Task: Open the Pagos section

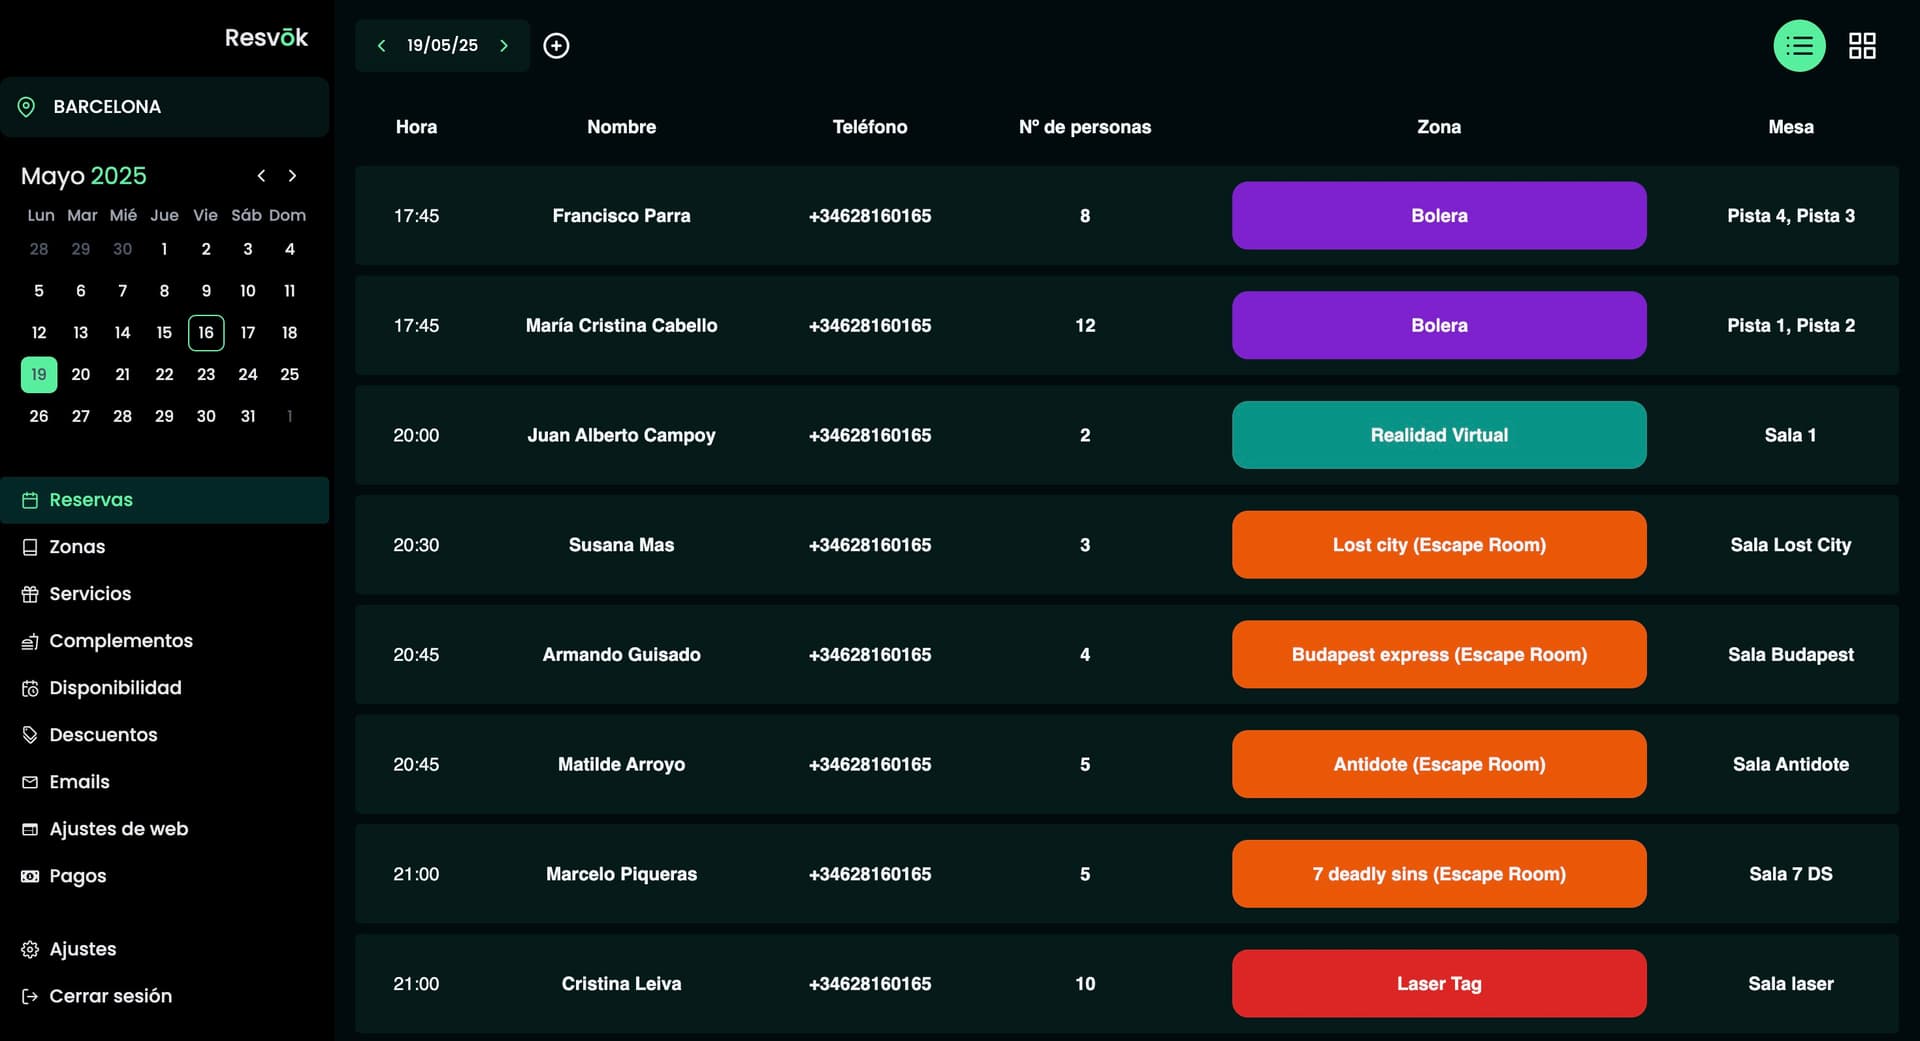Action: coord(77,876)
